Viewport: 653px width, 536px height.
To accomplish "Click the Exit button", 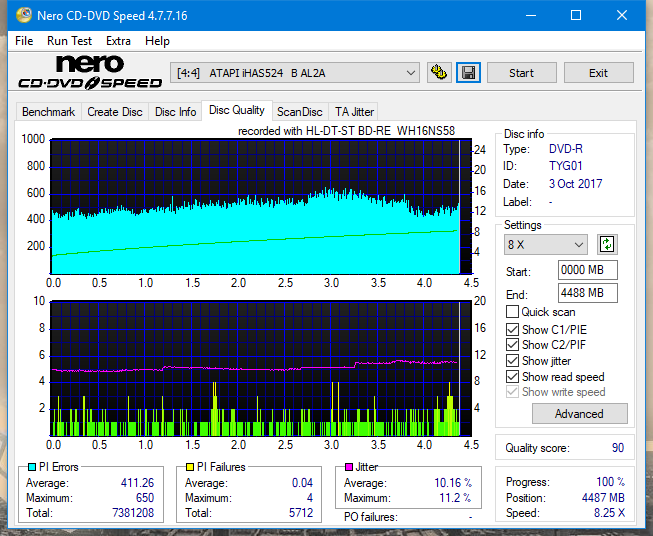I will [598, 73].
